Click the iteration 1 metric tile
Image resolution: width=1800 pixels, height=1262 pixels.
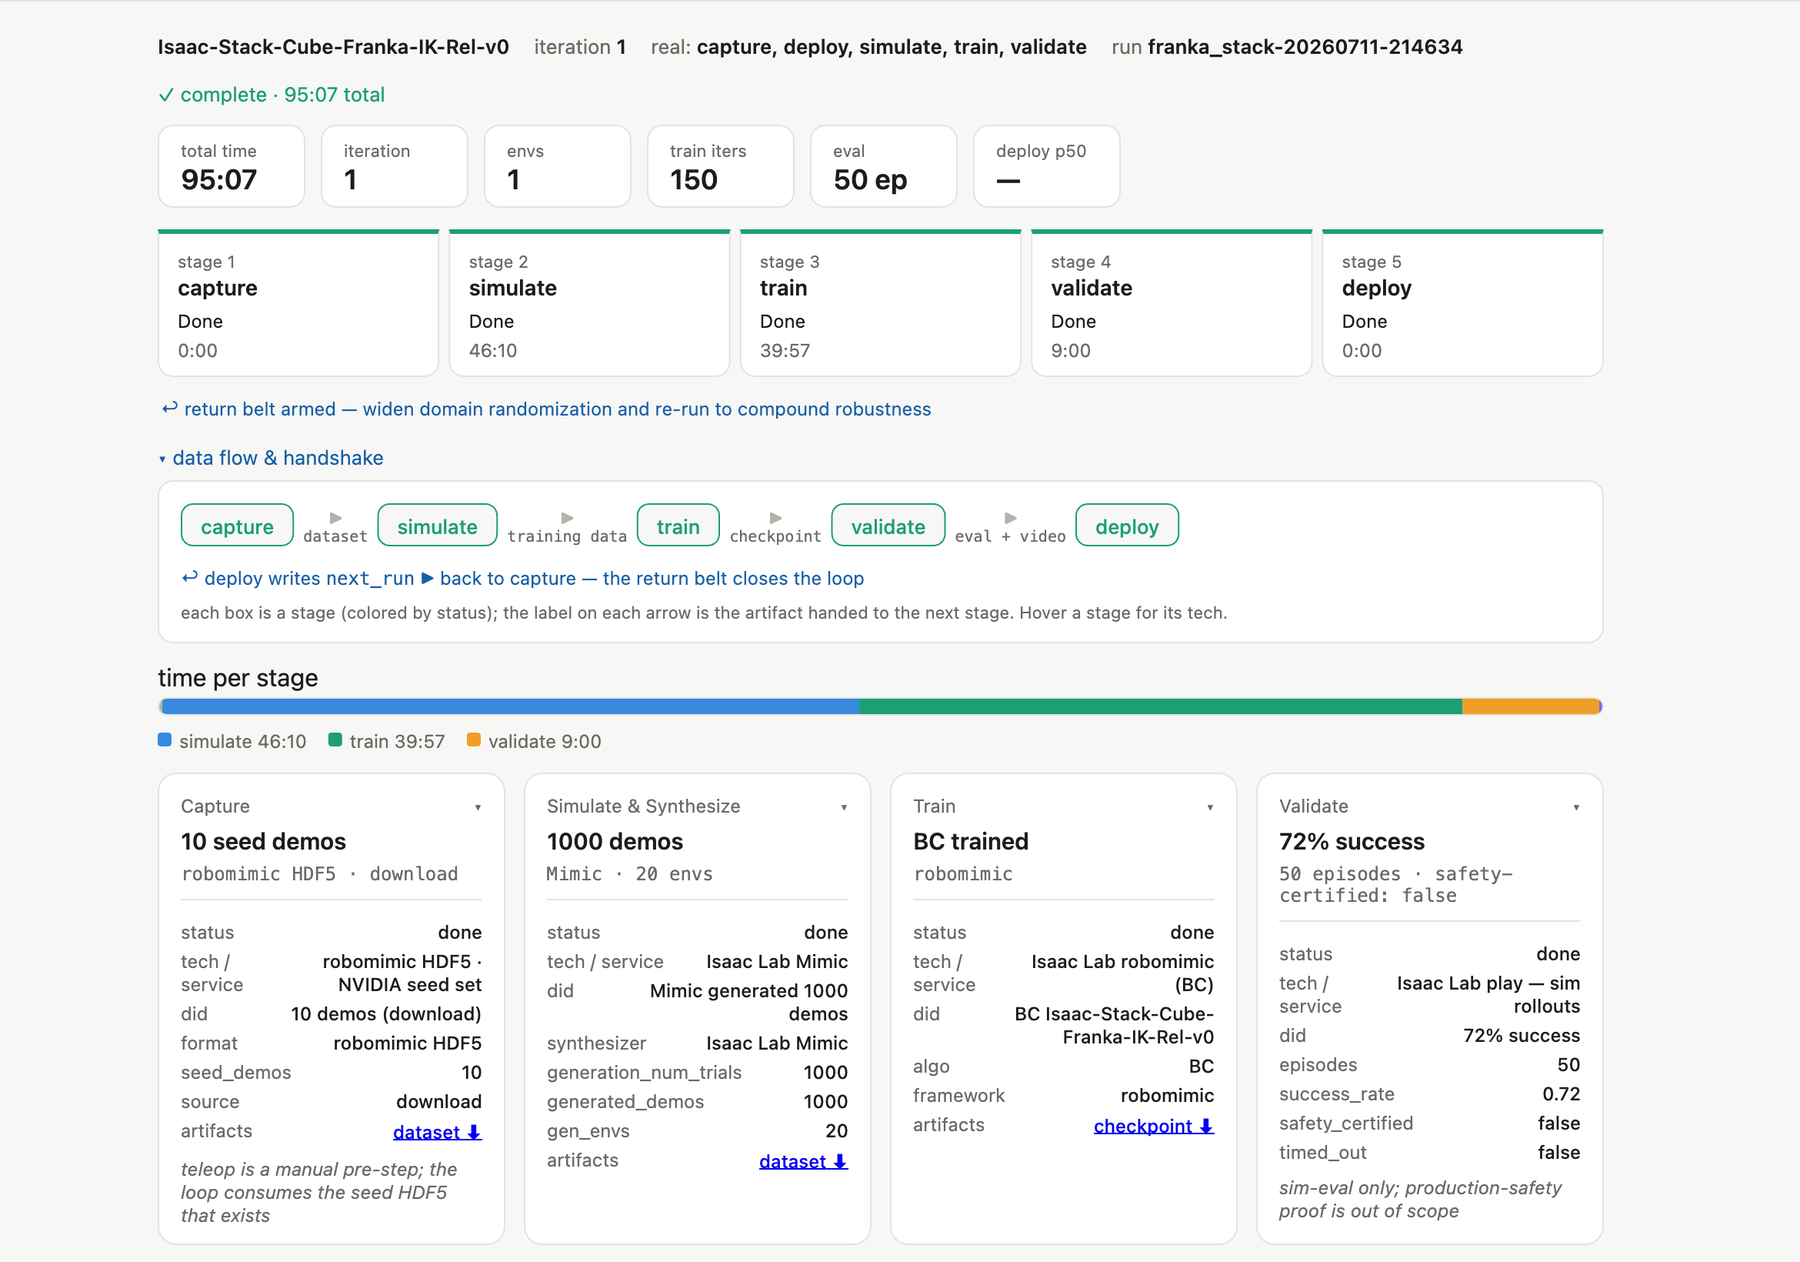(x=394, y=166)
